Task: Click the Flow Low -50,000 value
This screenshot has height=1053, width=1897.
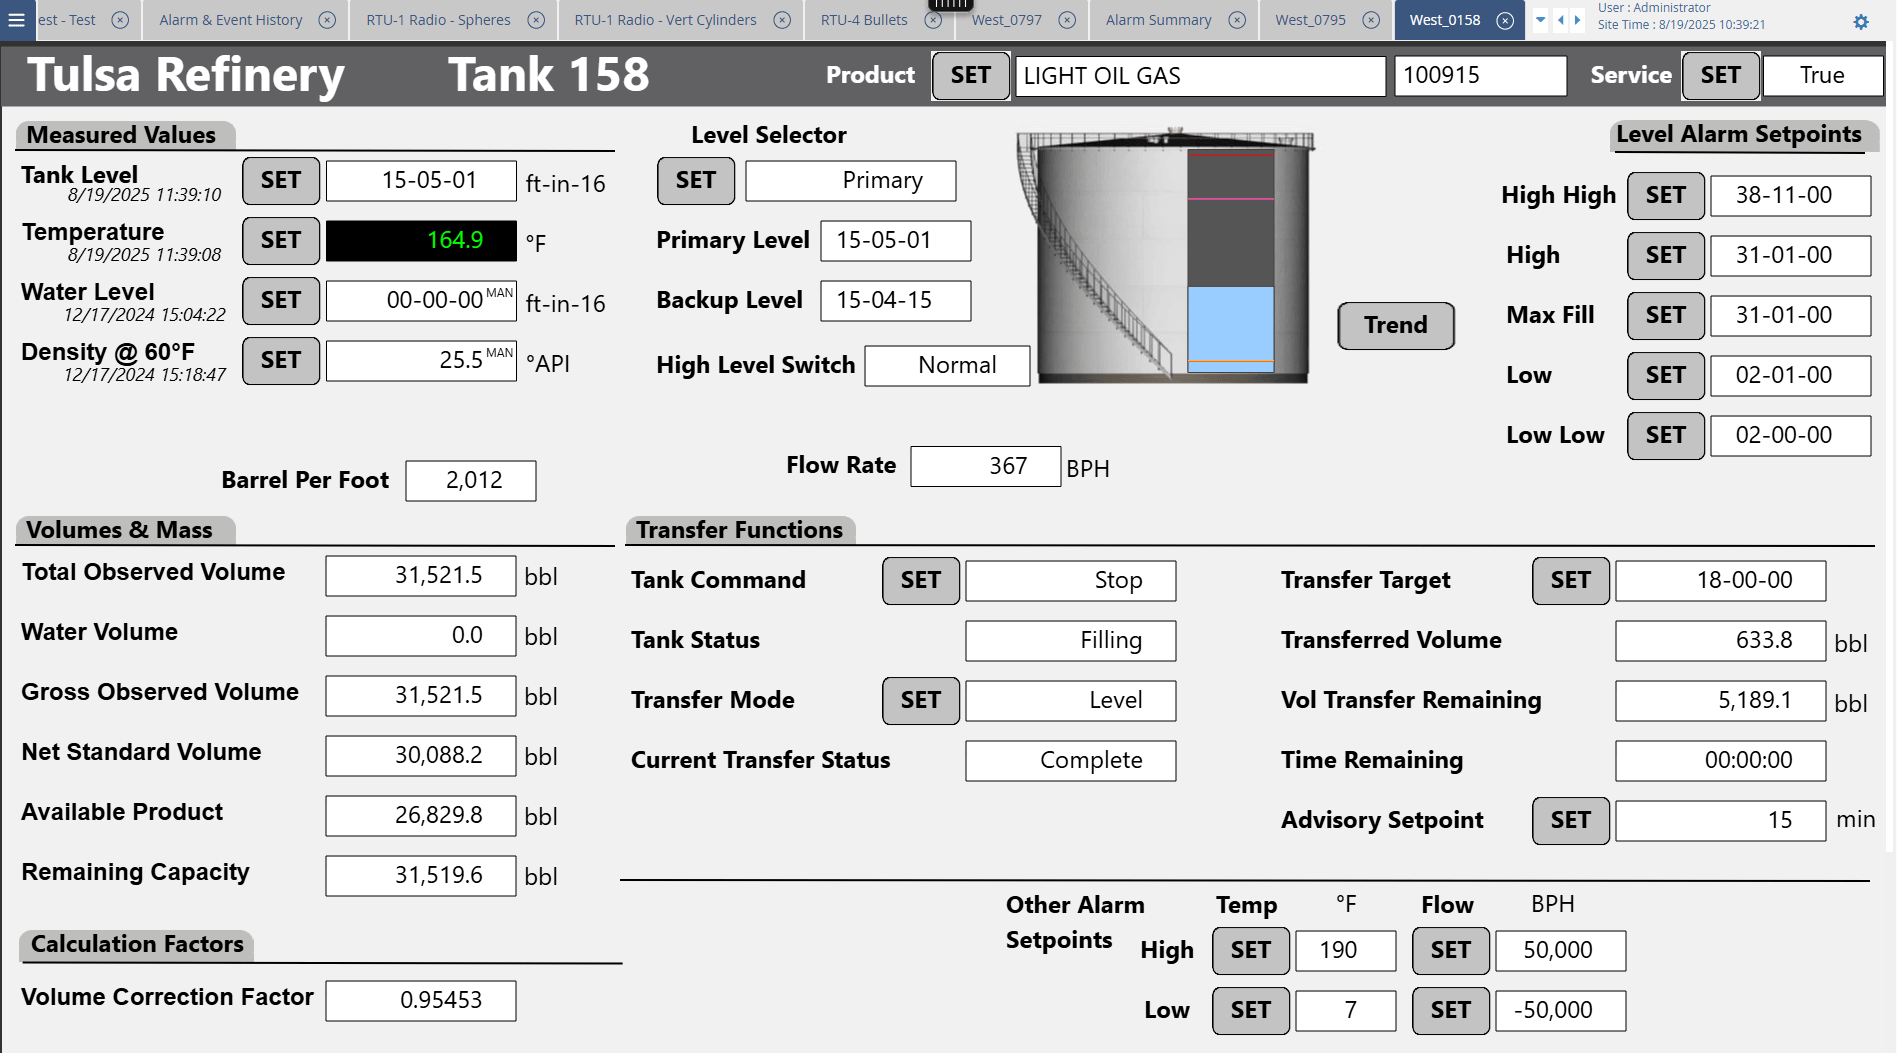Action: coord(1560,1011)
